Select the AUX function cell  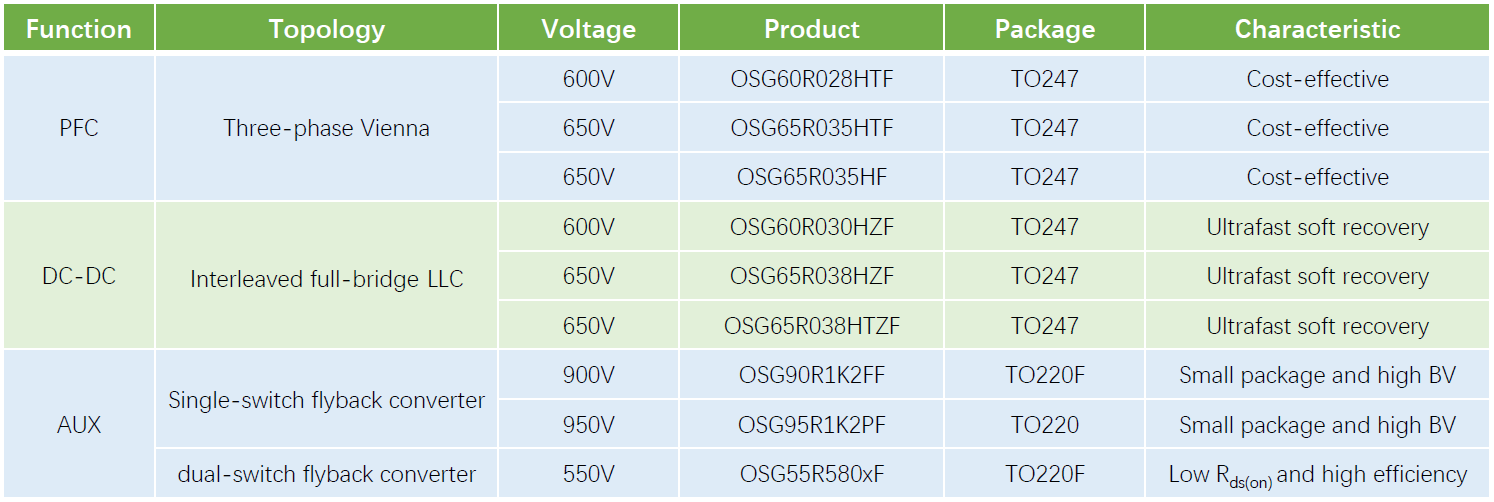coord(79,425)
